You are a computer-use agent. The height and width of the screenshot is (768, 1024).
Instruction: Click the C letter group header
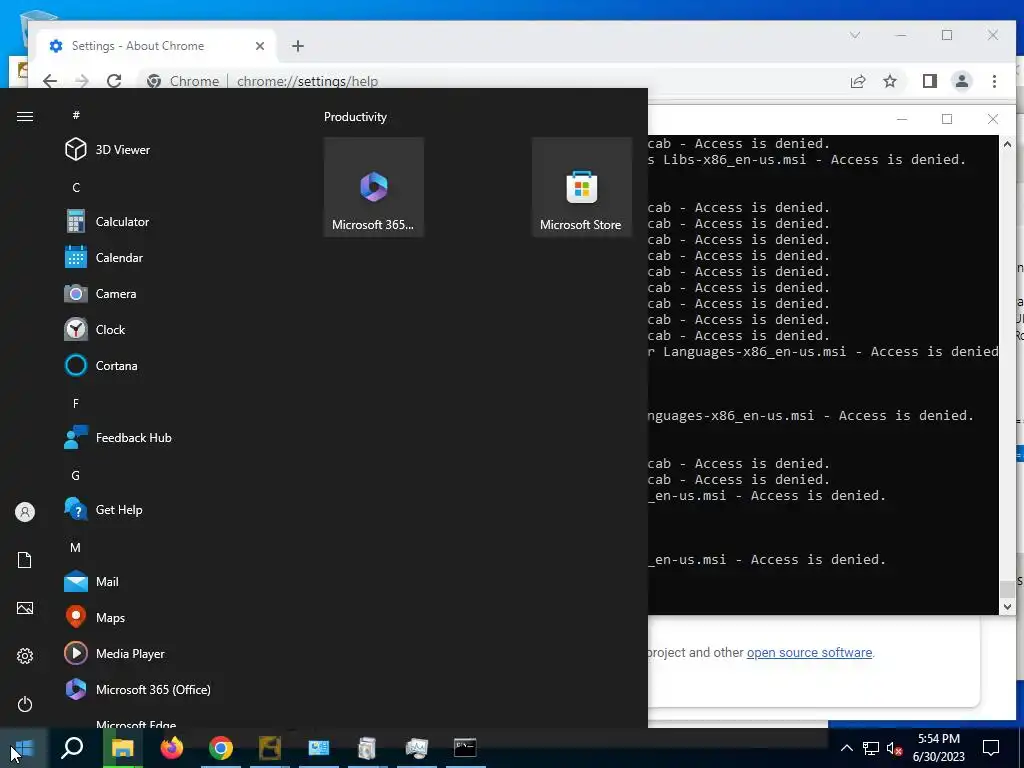click(x=76, y=187)
